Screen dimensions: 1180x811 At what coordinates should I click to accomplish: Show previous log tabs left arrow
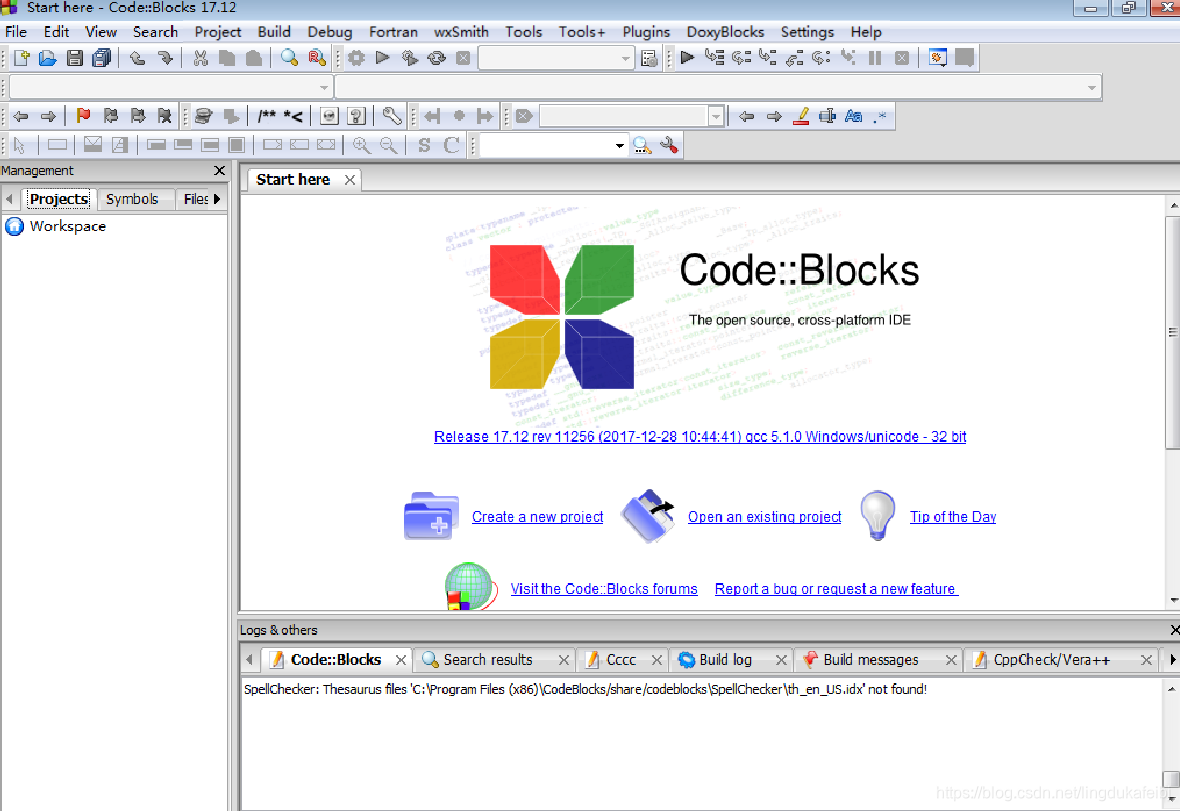250,660
